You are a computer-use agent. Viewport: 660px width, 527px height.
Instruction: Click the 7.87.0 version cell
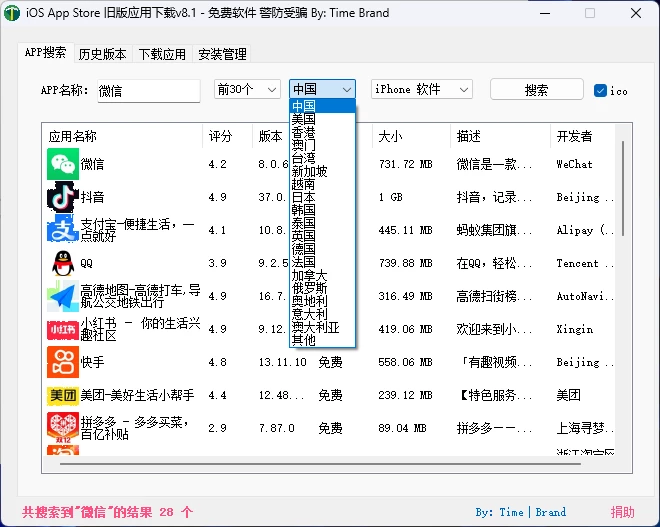277,428
